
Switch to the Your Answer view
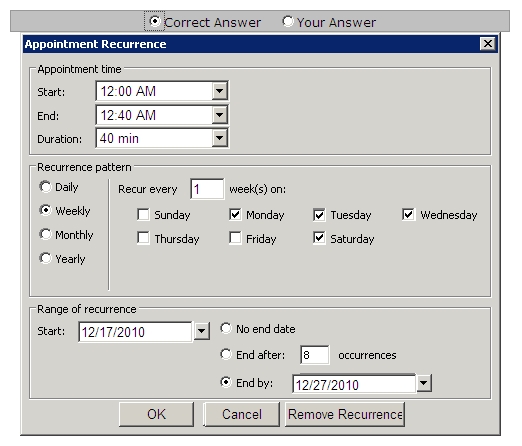point(288,21)
